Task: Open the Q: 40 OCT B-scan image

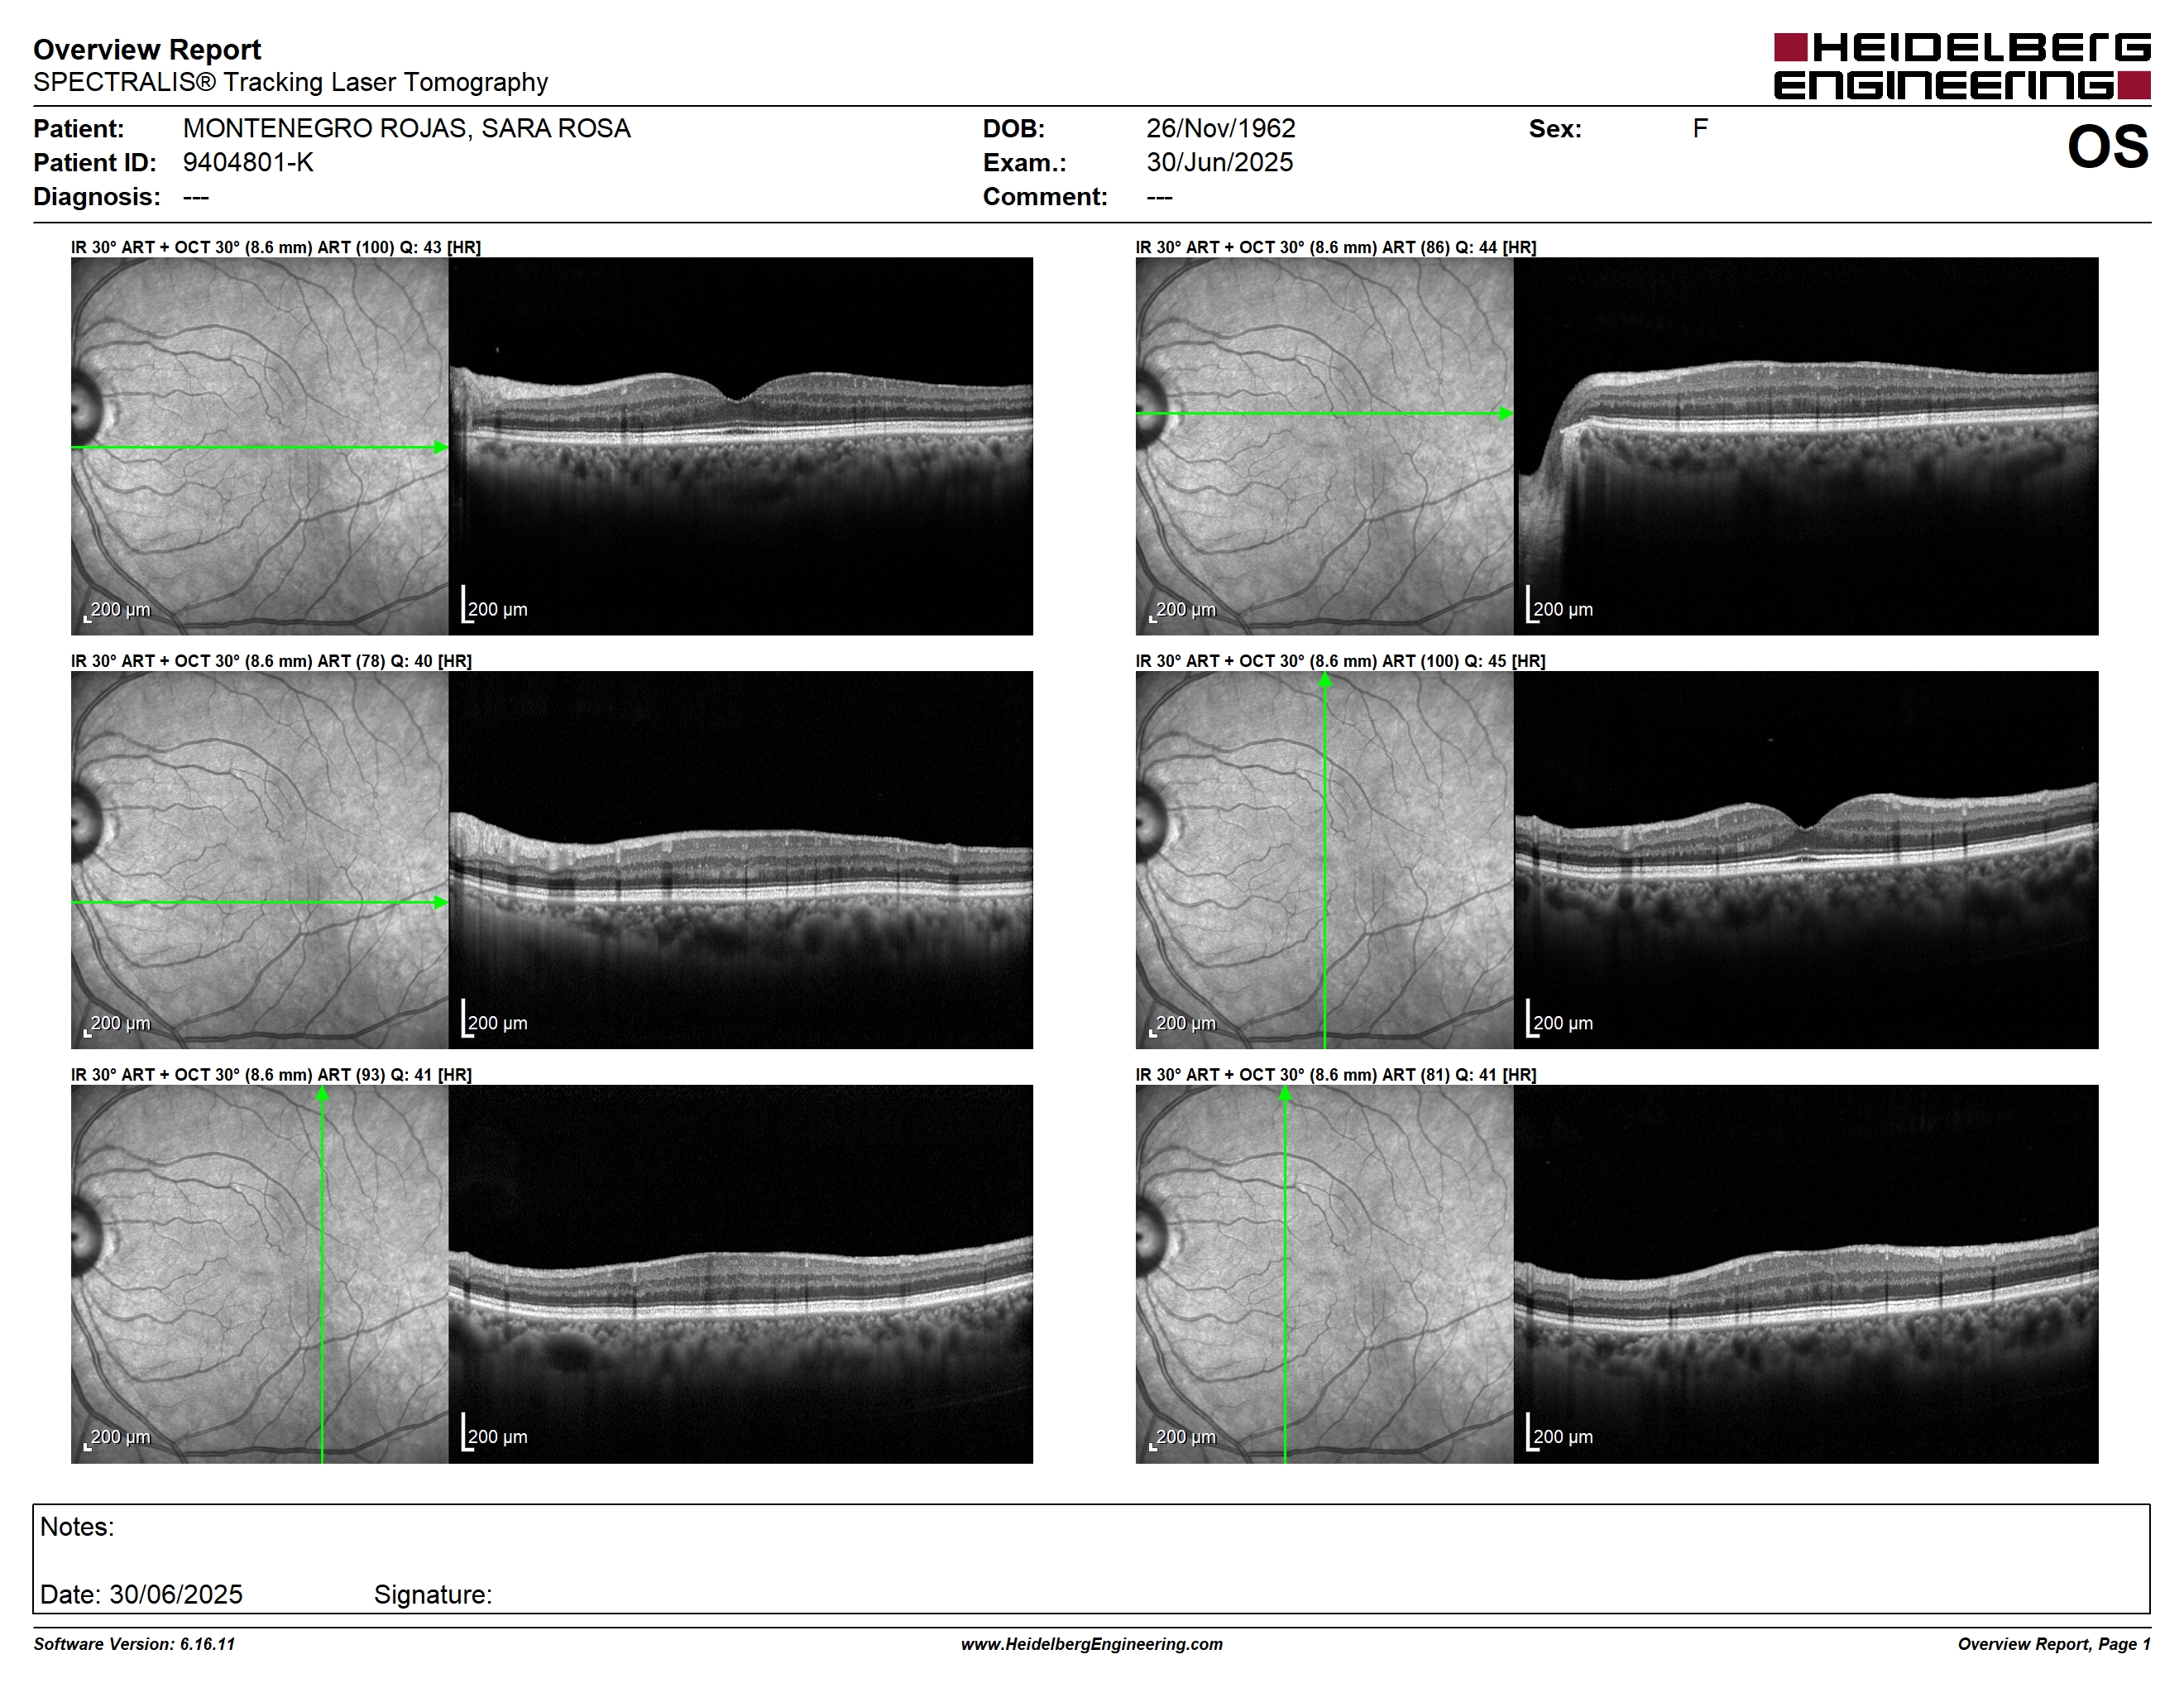Action: 740,860
